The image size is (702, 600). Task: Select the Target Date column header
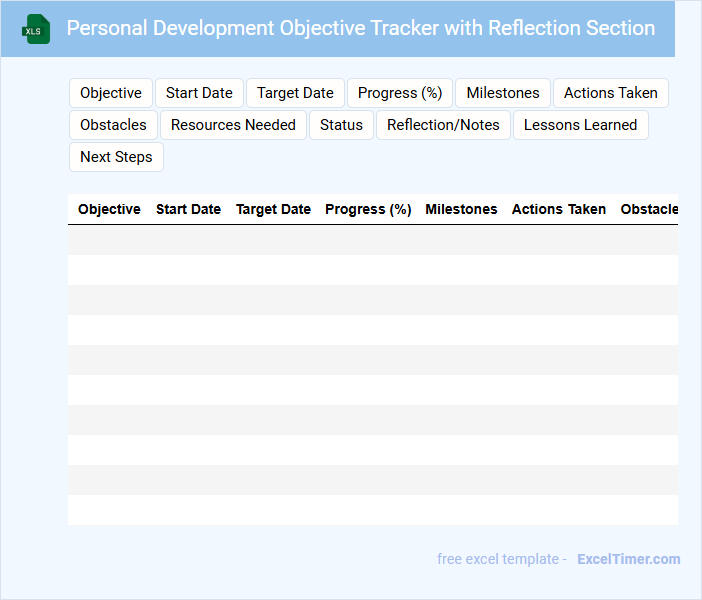[273, 210]
